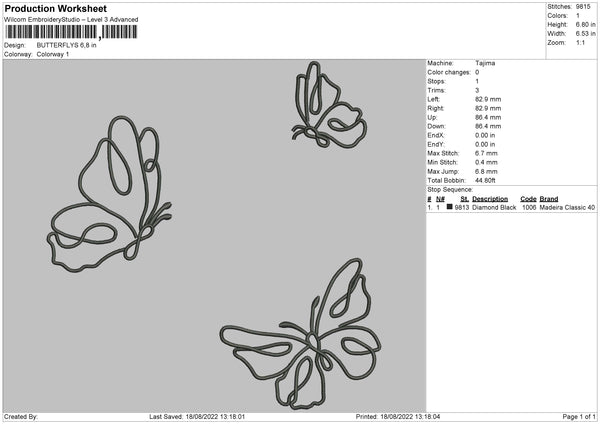Click the Brand column header

click(549, 199)
